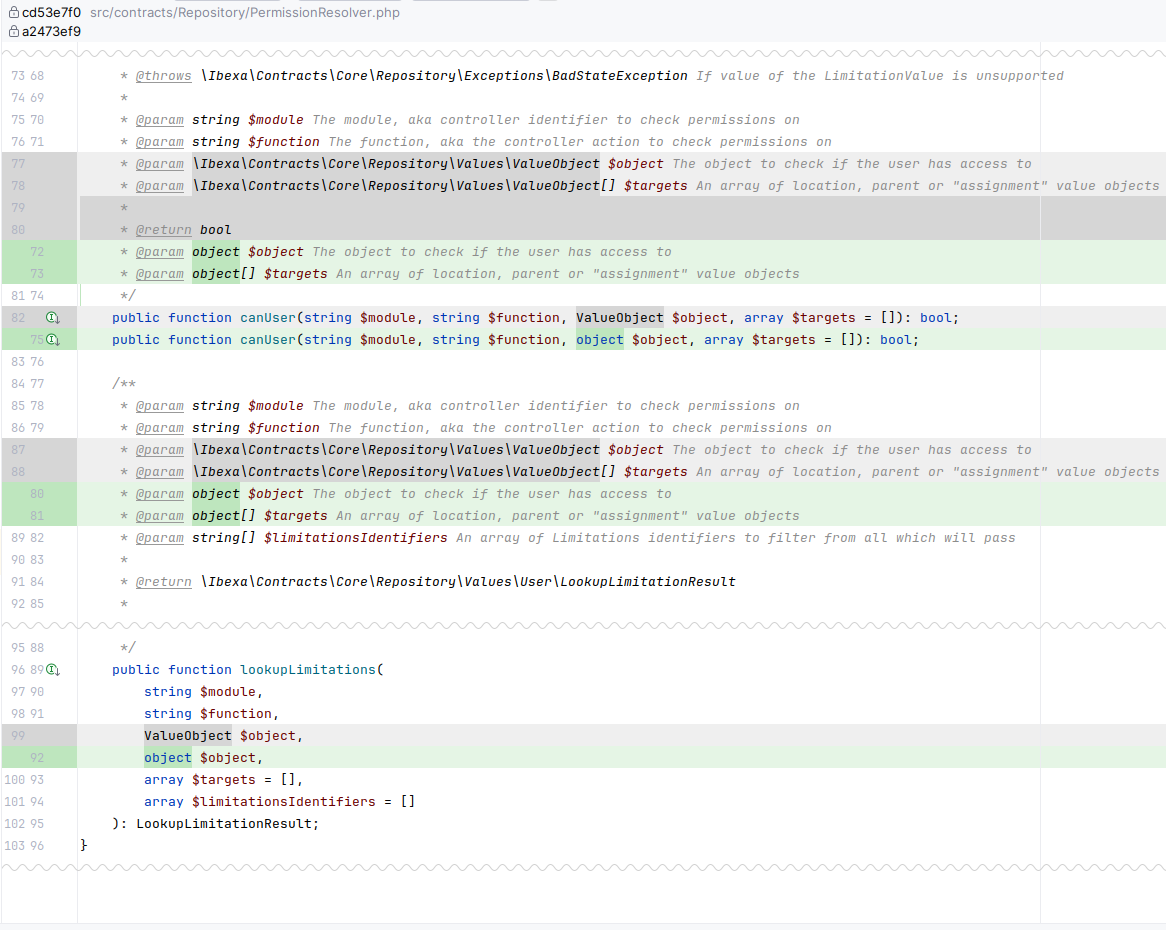This screenshot has height=930, width=1166.
Task: Click the implementations gutter icon on line 82
Action: (53, 317)
